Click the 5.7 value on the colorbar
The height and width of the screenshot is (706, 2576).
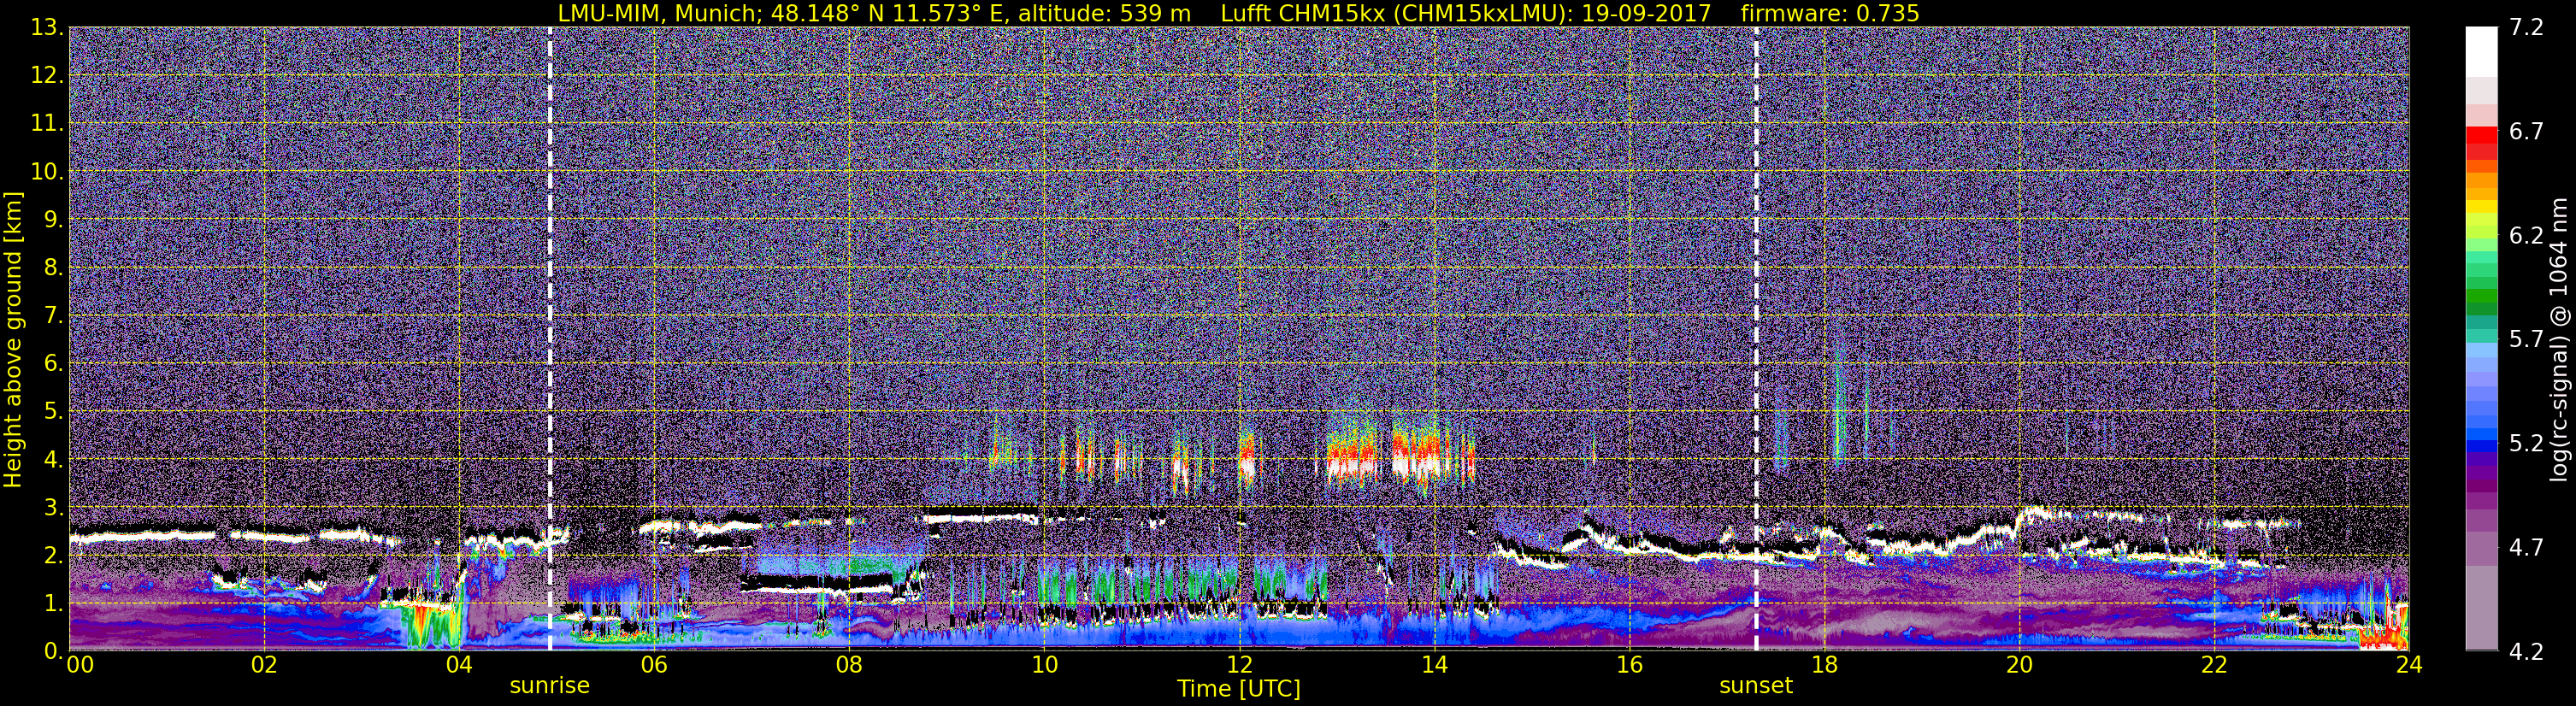pos(2526,339)
